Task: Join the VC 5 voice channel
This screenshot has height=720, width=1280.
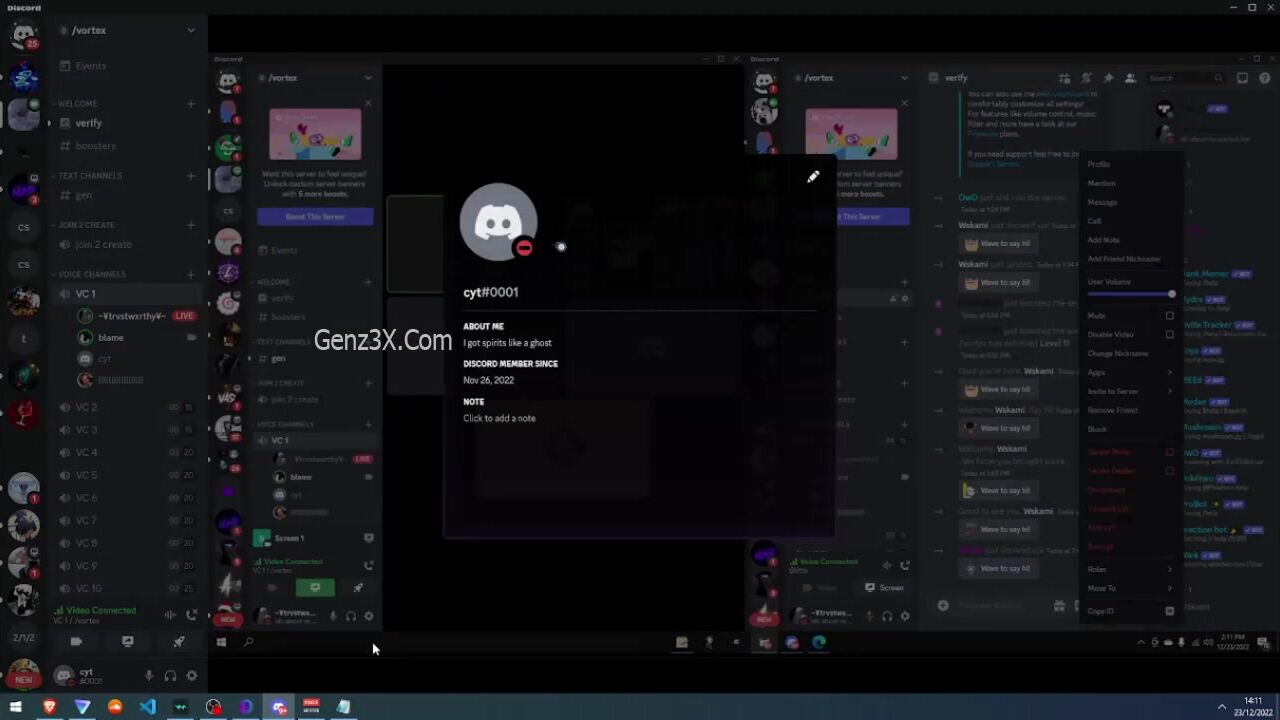Action: [129, 475]
